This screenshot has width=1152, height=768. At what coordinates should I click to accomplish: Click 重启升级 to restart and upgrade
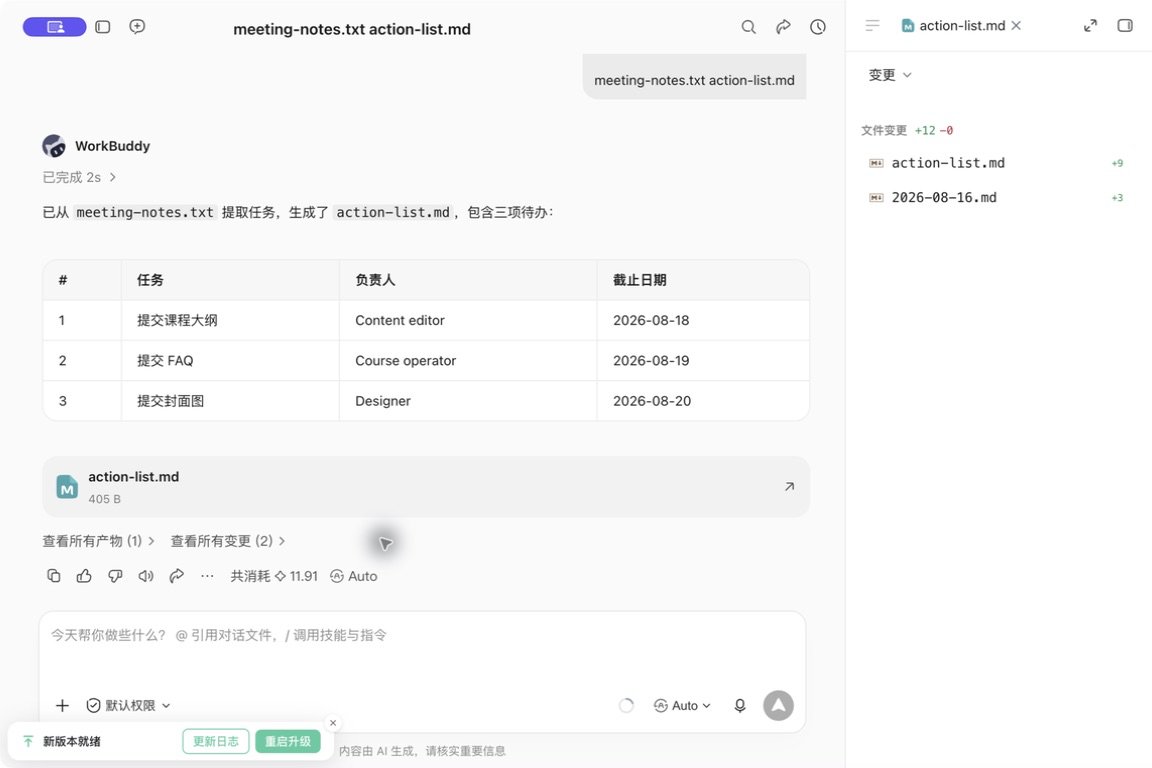[x=288, y=742]
